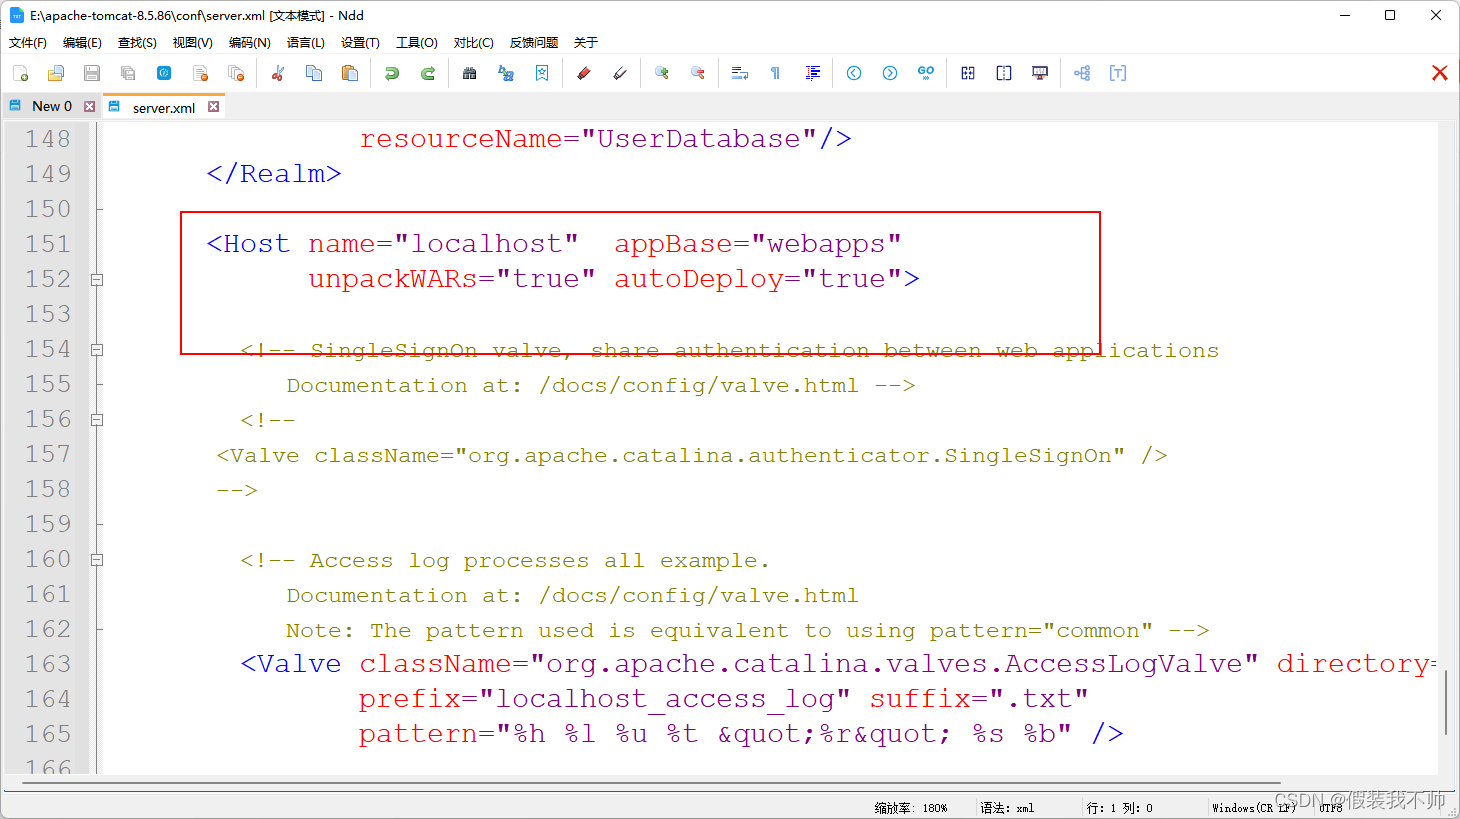Go to the previous position with left arrow
Image resolution: width=1460 pixels, height=819 pixels.
pyautogui.click(x=854, y=73)
